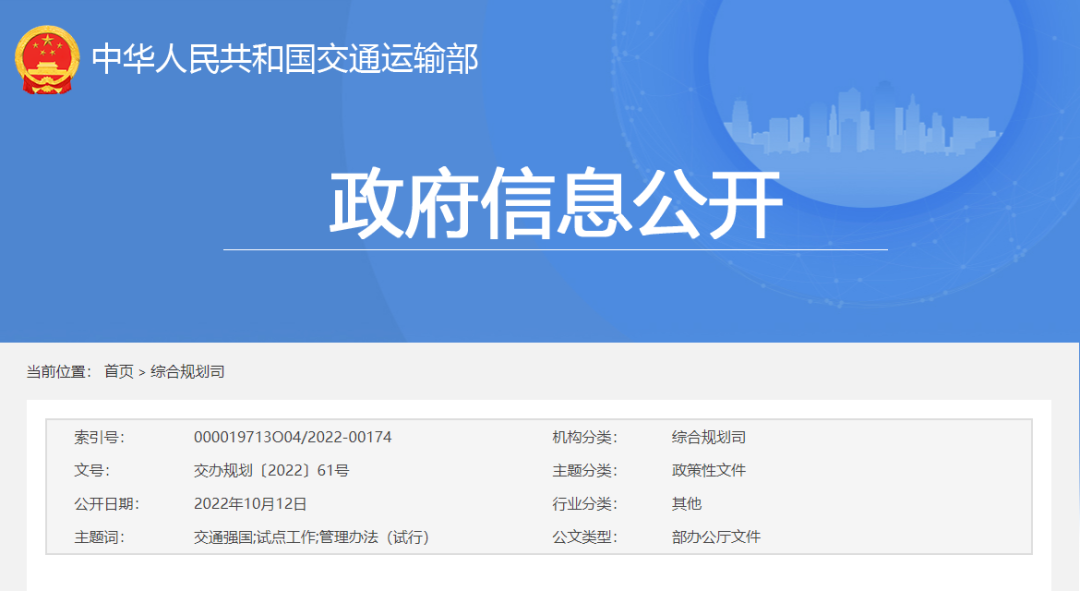The height and width of the screenshot is (591, 1080).
Task: Open 中华人民共和国交通运输部 site title
Action: pos(285,59)
